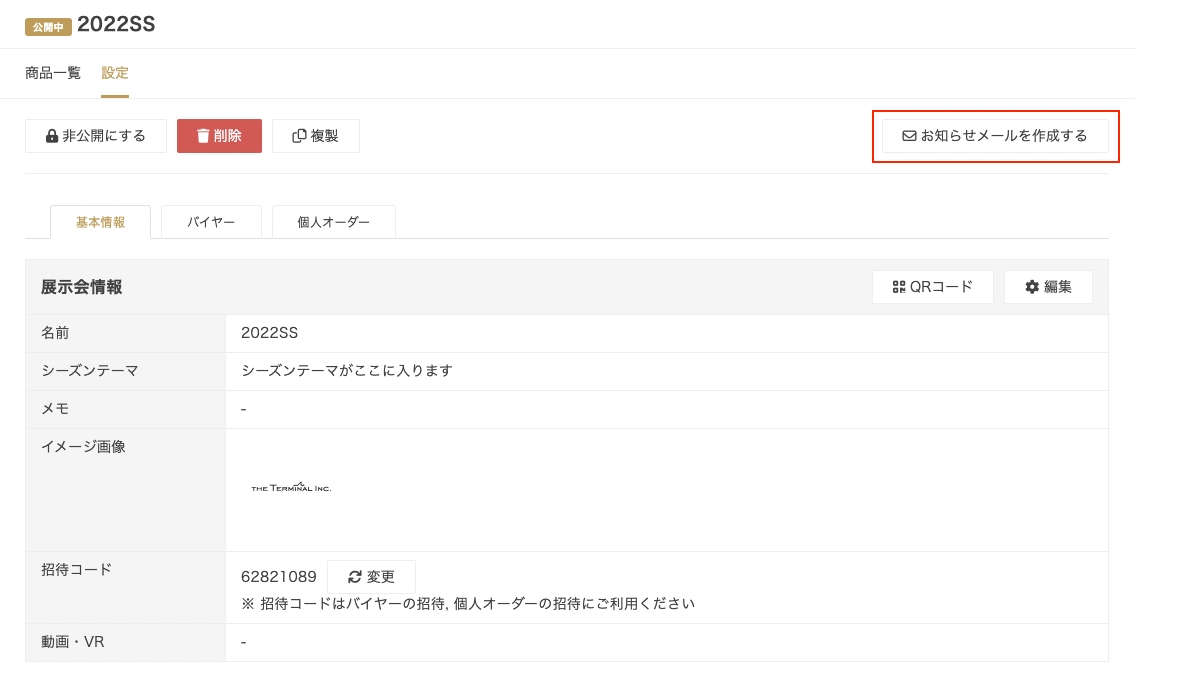This screenshot has height=674, width=1179.
Task: Click the 複製 button
Action: [316, 136]
